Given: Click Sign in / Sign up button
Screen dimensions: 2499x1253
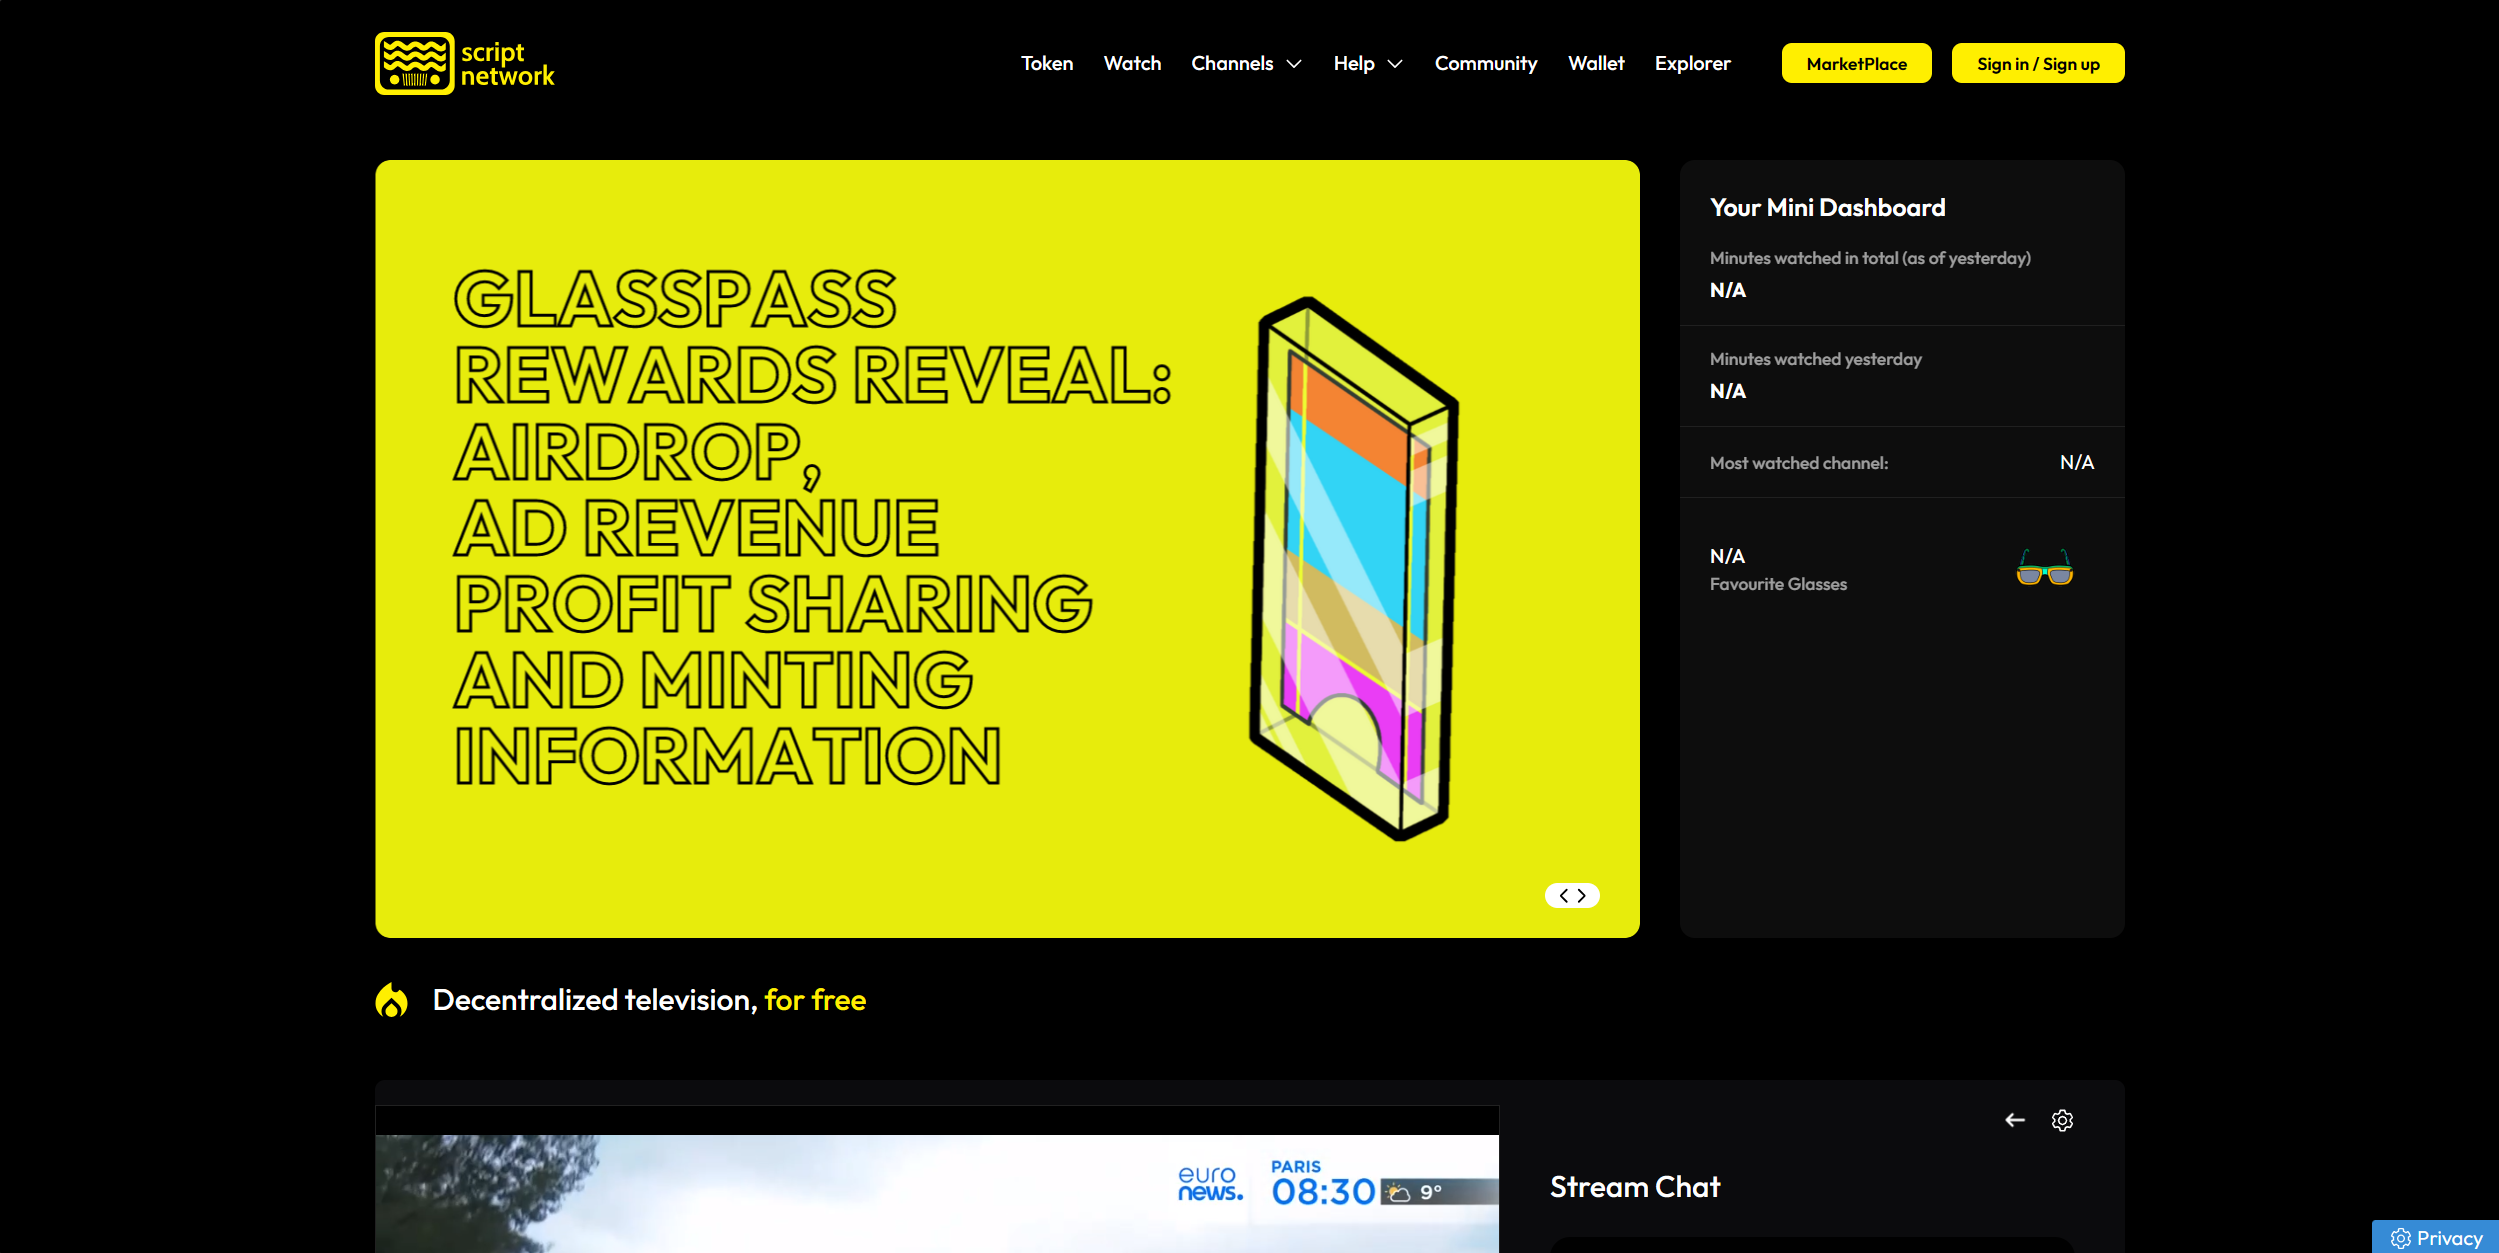Looking at the screenshot, I should click(x=2037, y=63).
